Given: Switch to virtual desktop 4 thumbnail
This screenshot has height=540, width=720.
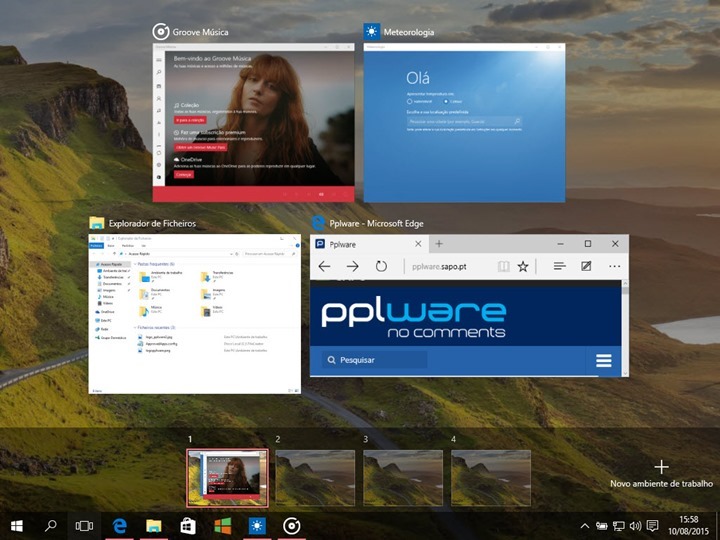Looking at the screenshot, I should [x=491, y=478].
